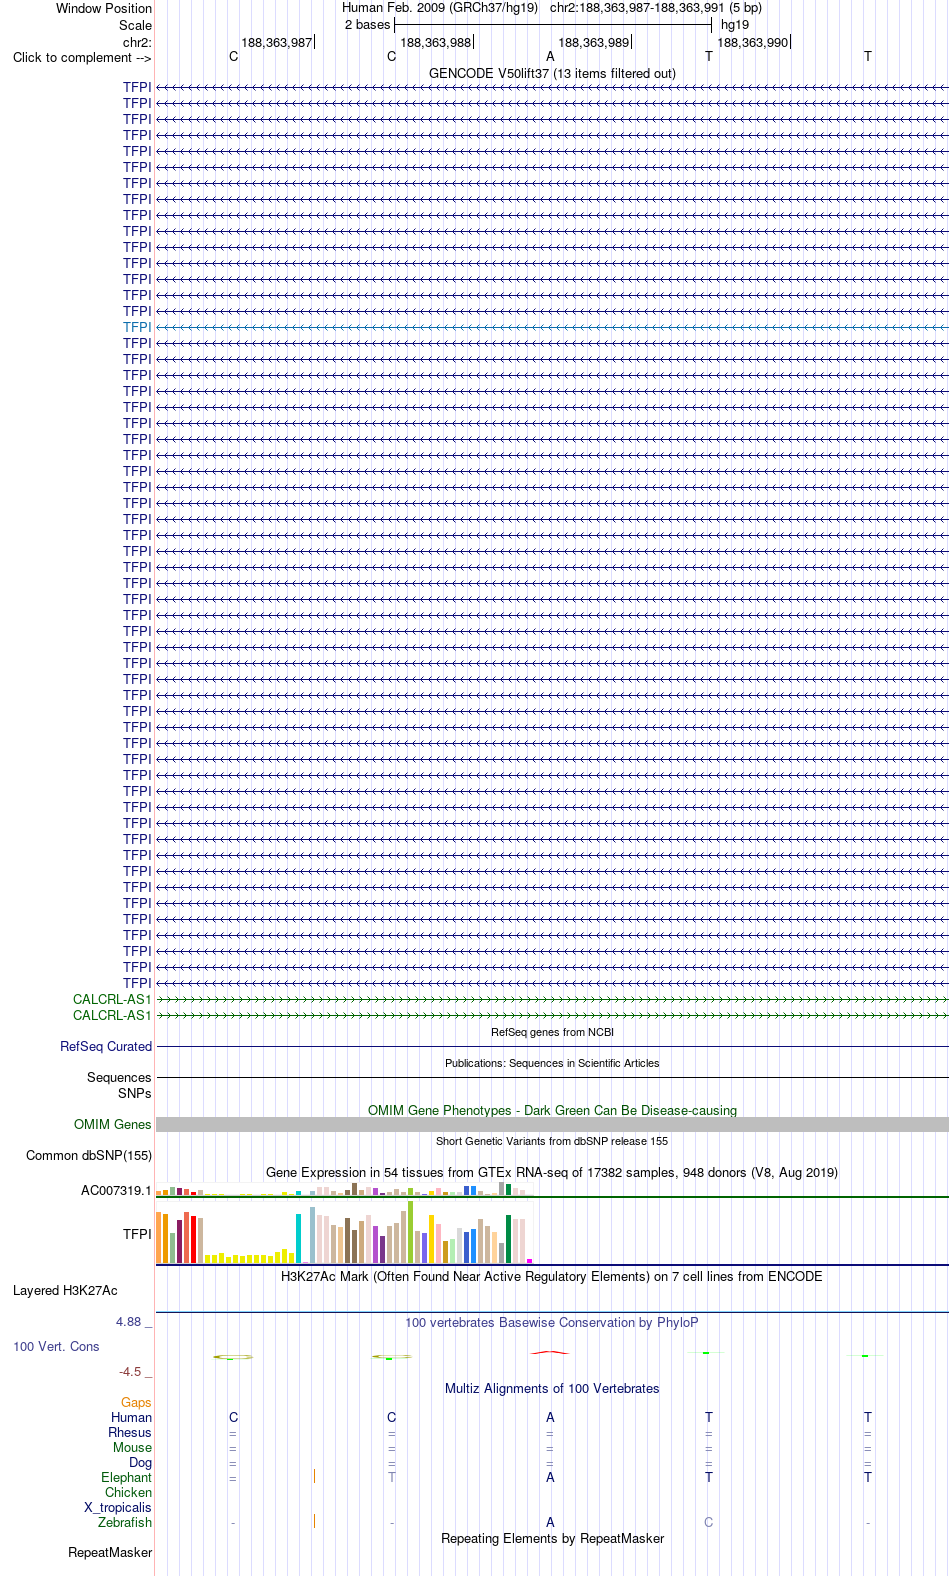Click base 'A' in the Human alignment row

(550, 1417)
